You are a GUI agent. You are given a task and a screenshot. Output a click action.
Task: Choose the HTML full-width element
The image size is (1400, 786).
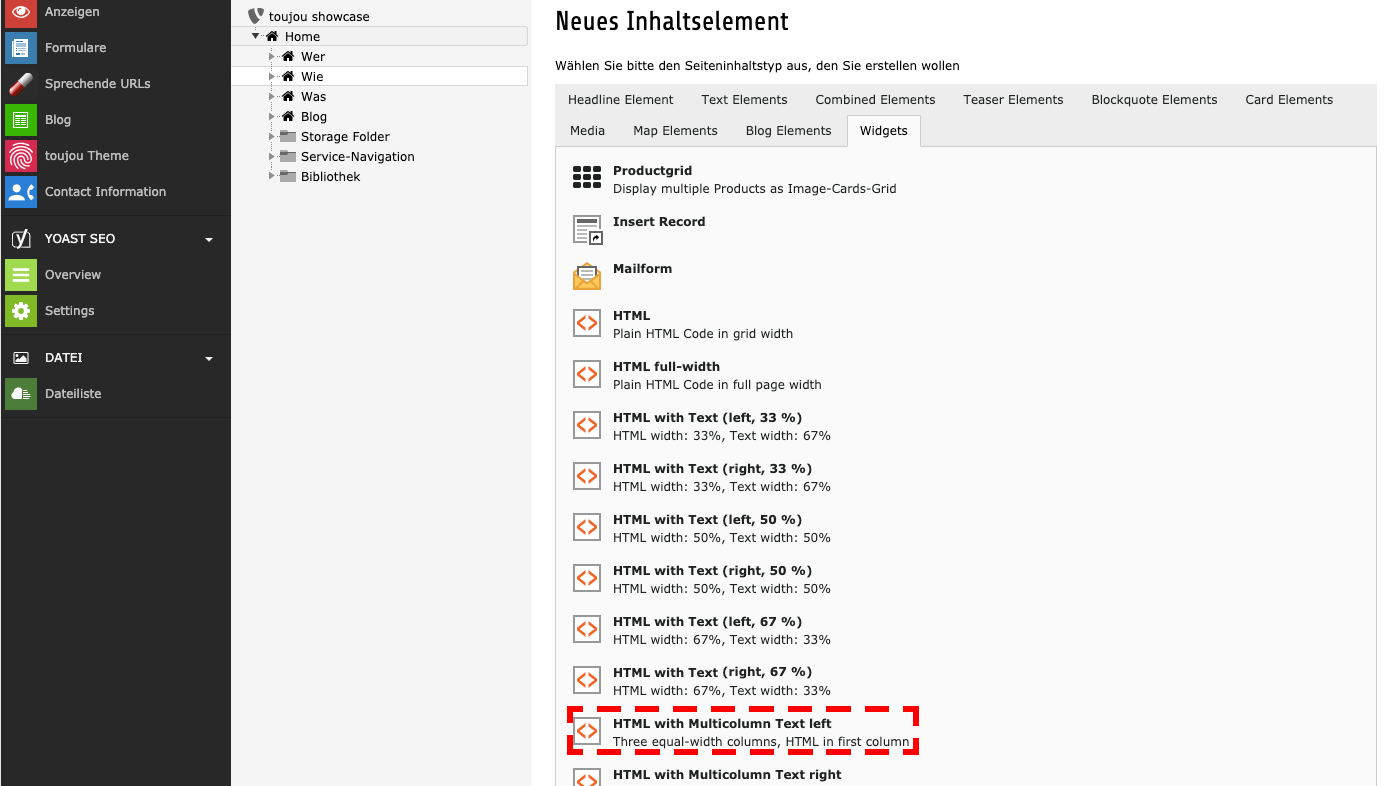coord(666,367)
